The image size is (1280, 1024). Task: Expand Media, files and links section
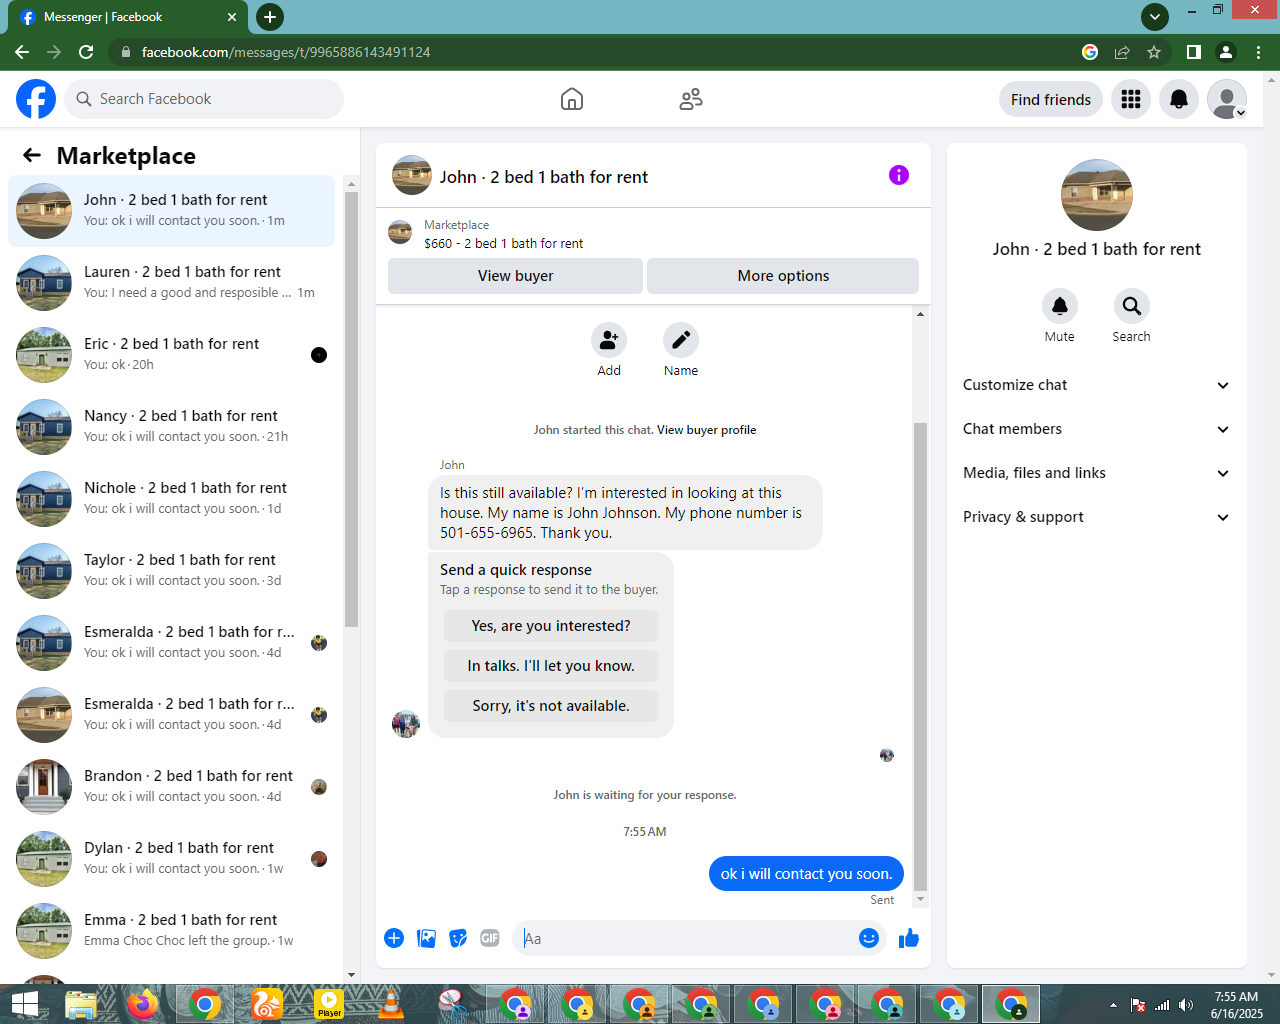(1097, 473)
